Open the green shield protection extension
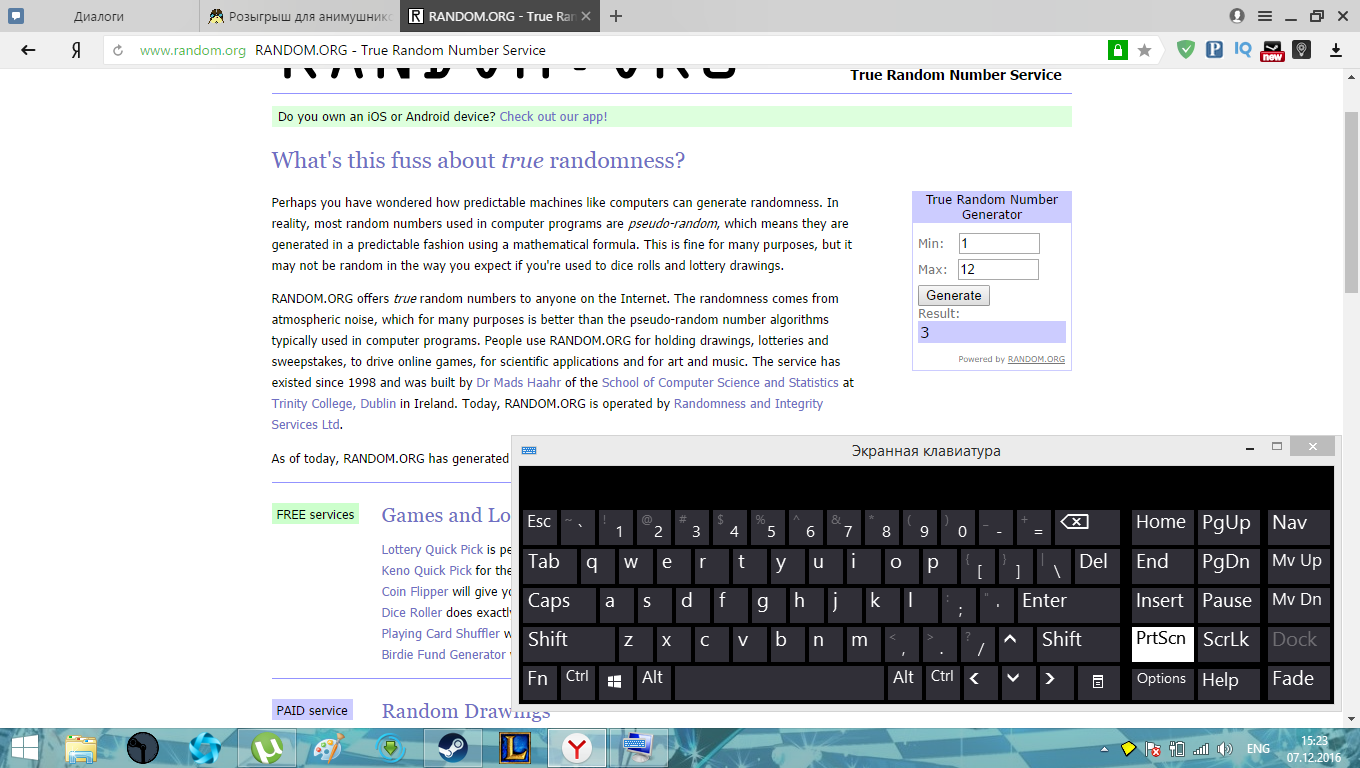 pyautogui.click(x=1186, y=49)
